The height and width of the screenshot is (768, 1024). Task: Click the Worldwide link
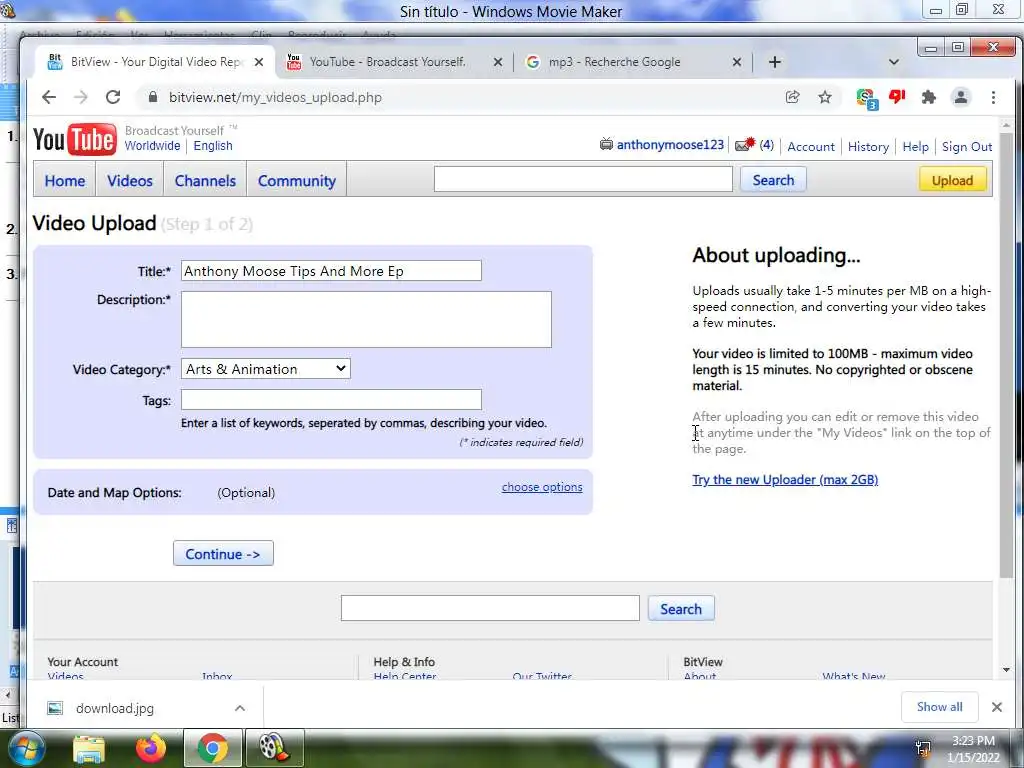click(152, 146)
